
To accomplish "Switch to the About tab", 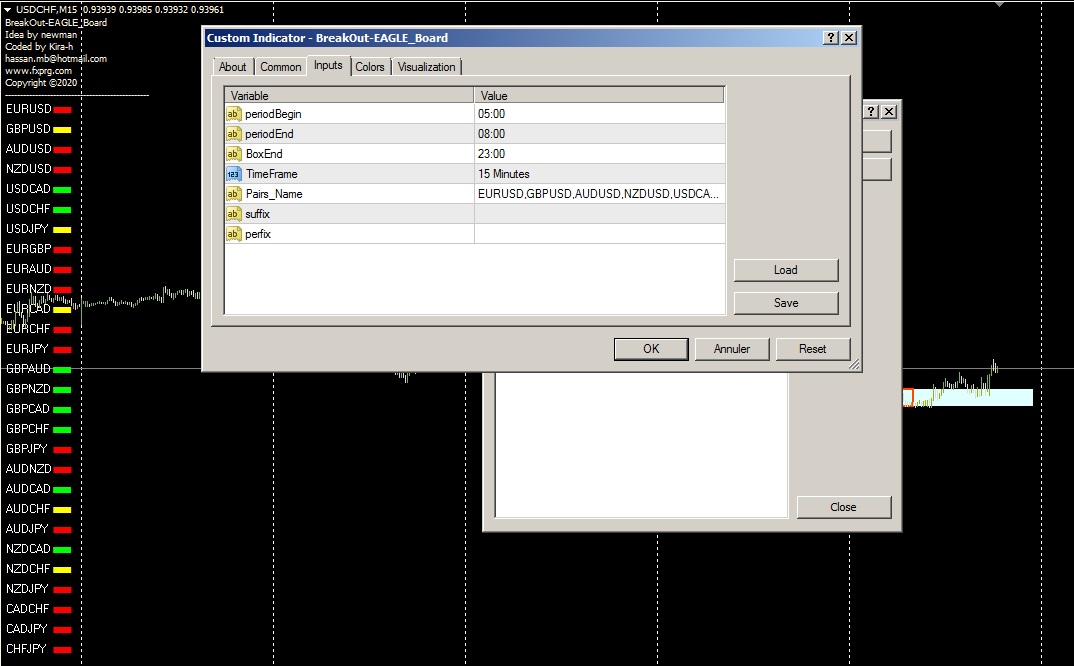I will tap(233, 67).
